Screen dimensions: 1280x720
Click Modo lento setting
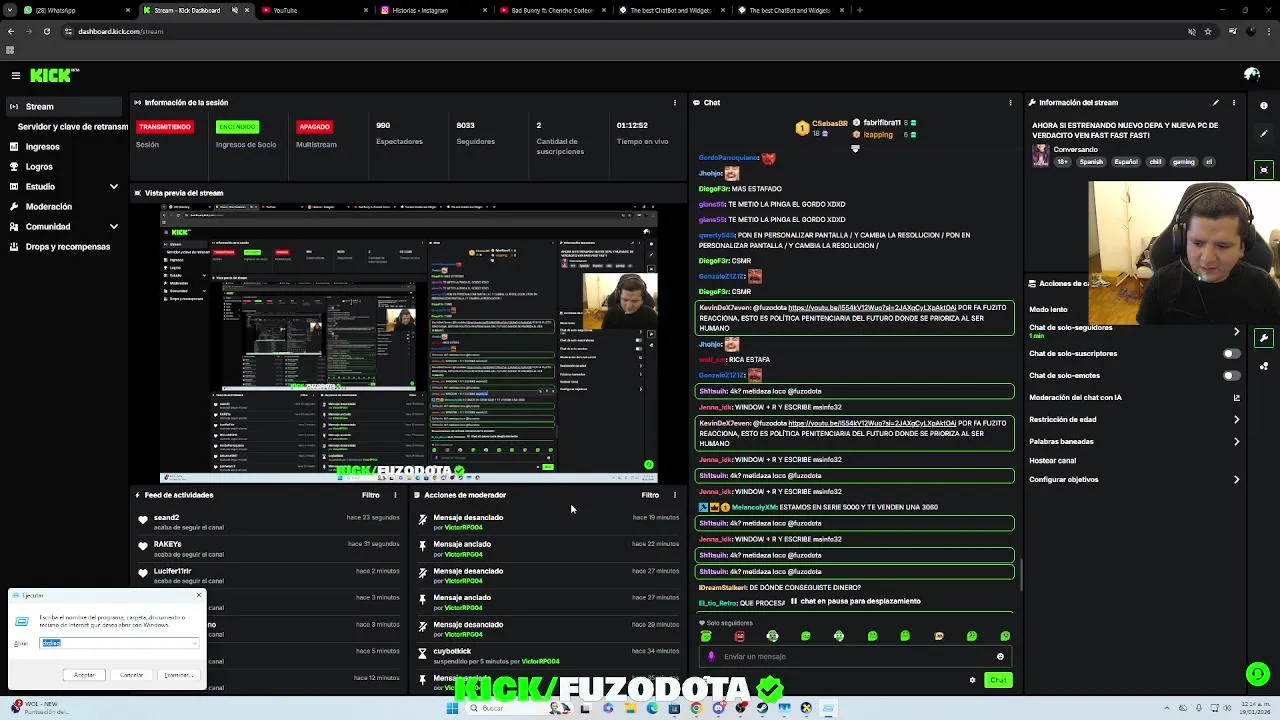pyautogui.click(x=1048, y=309)
